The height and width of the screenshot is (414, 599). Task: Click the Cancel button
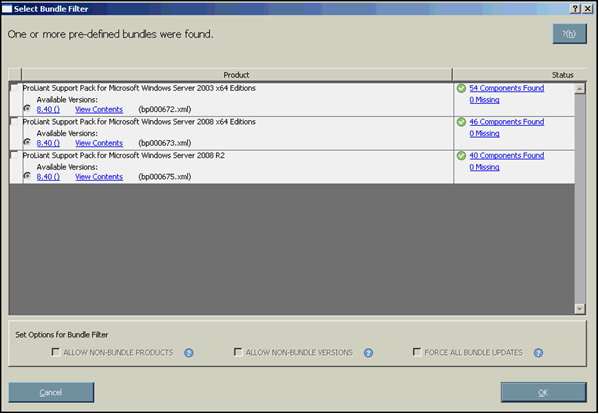[51, 392]
